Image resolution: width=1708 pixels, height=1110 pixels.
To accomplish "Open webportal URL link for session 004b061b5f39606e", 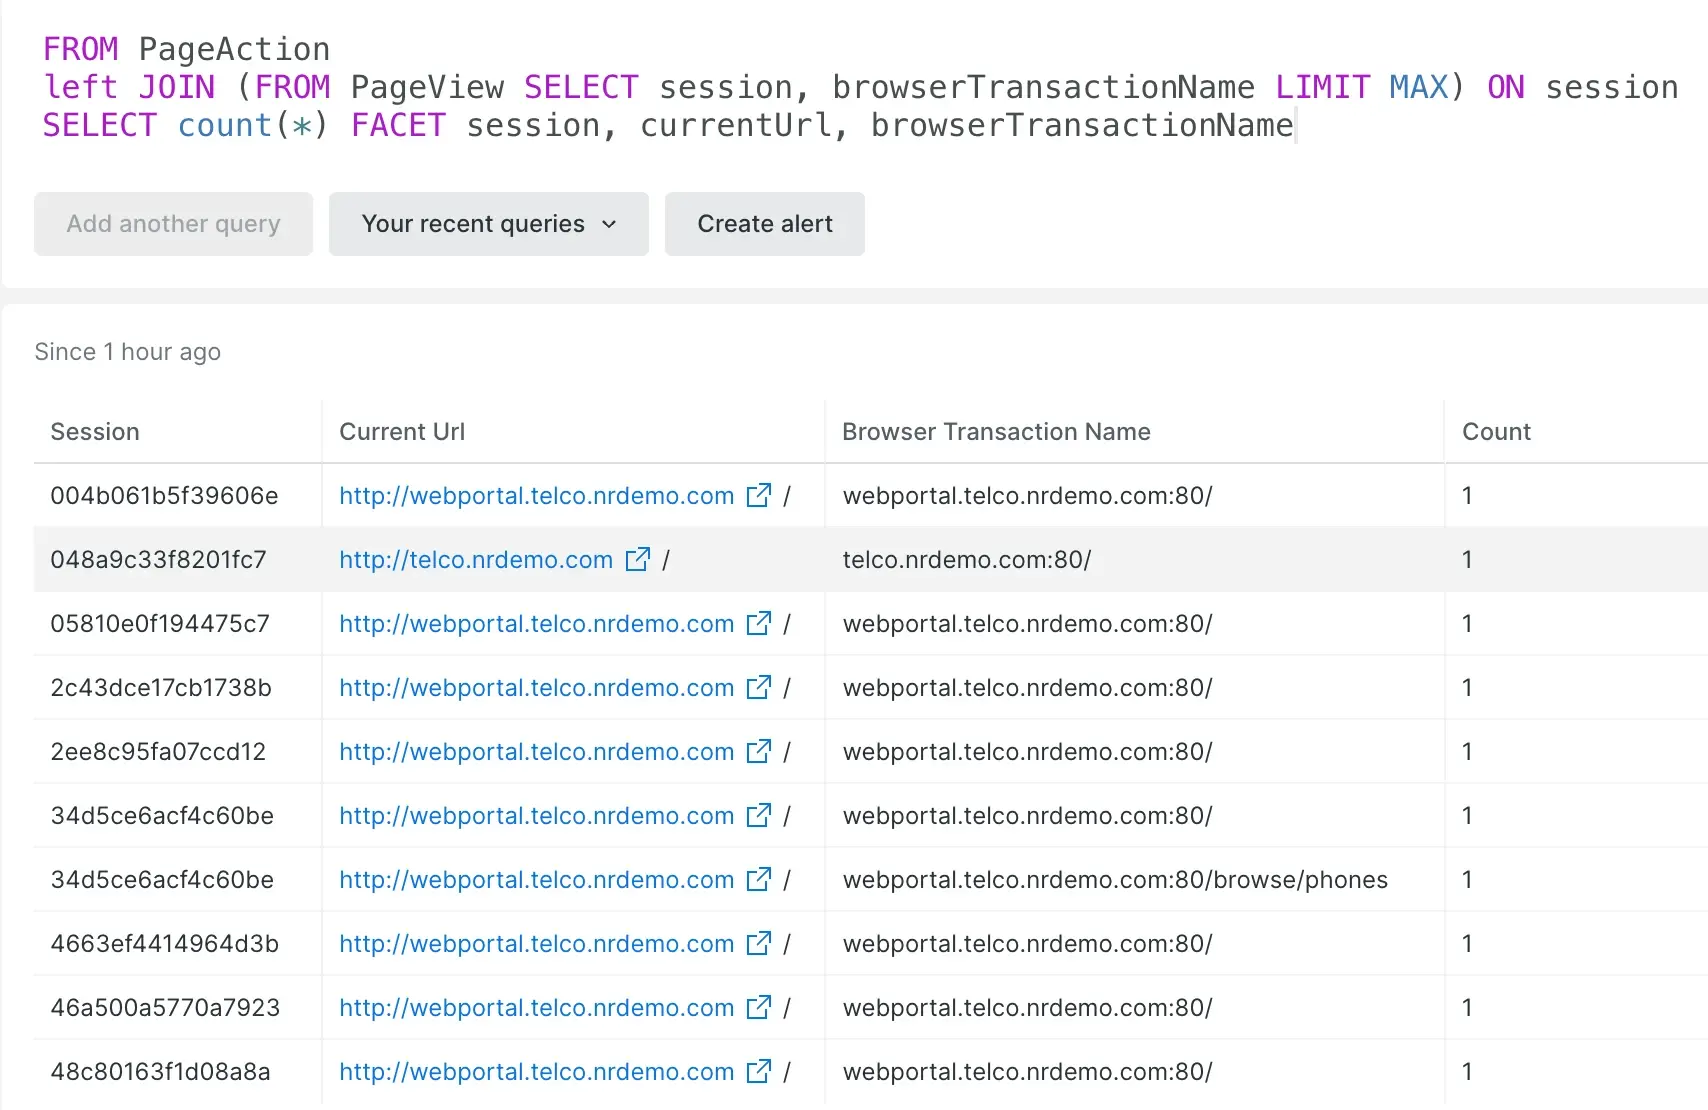I will click(x=536, y=496).
